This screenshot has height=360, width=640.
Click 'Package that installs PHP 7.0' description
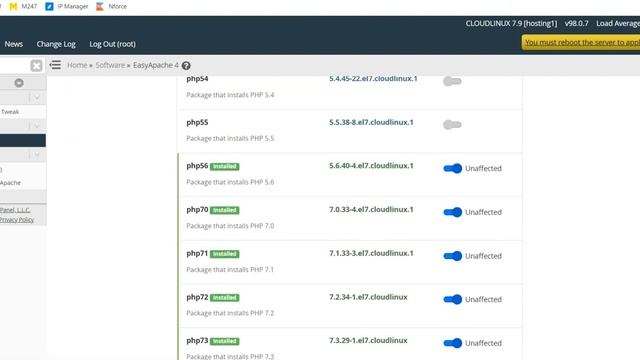[230, 226]
